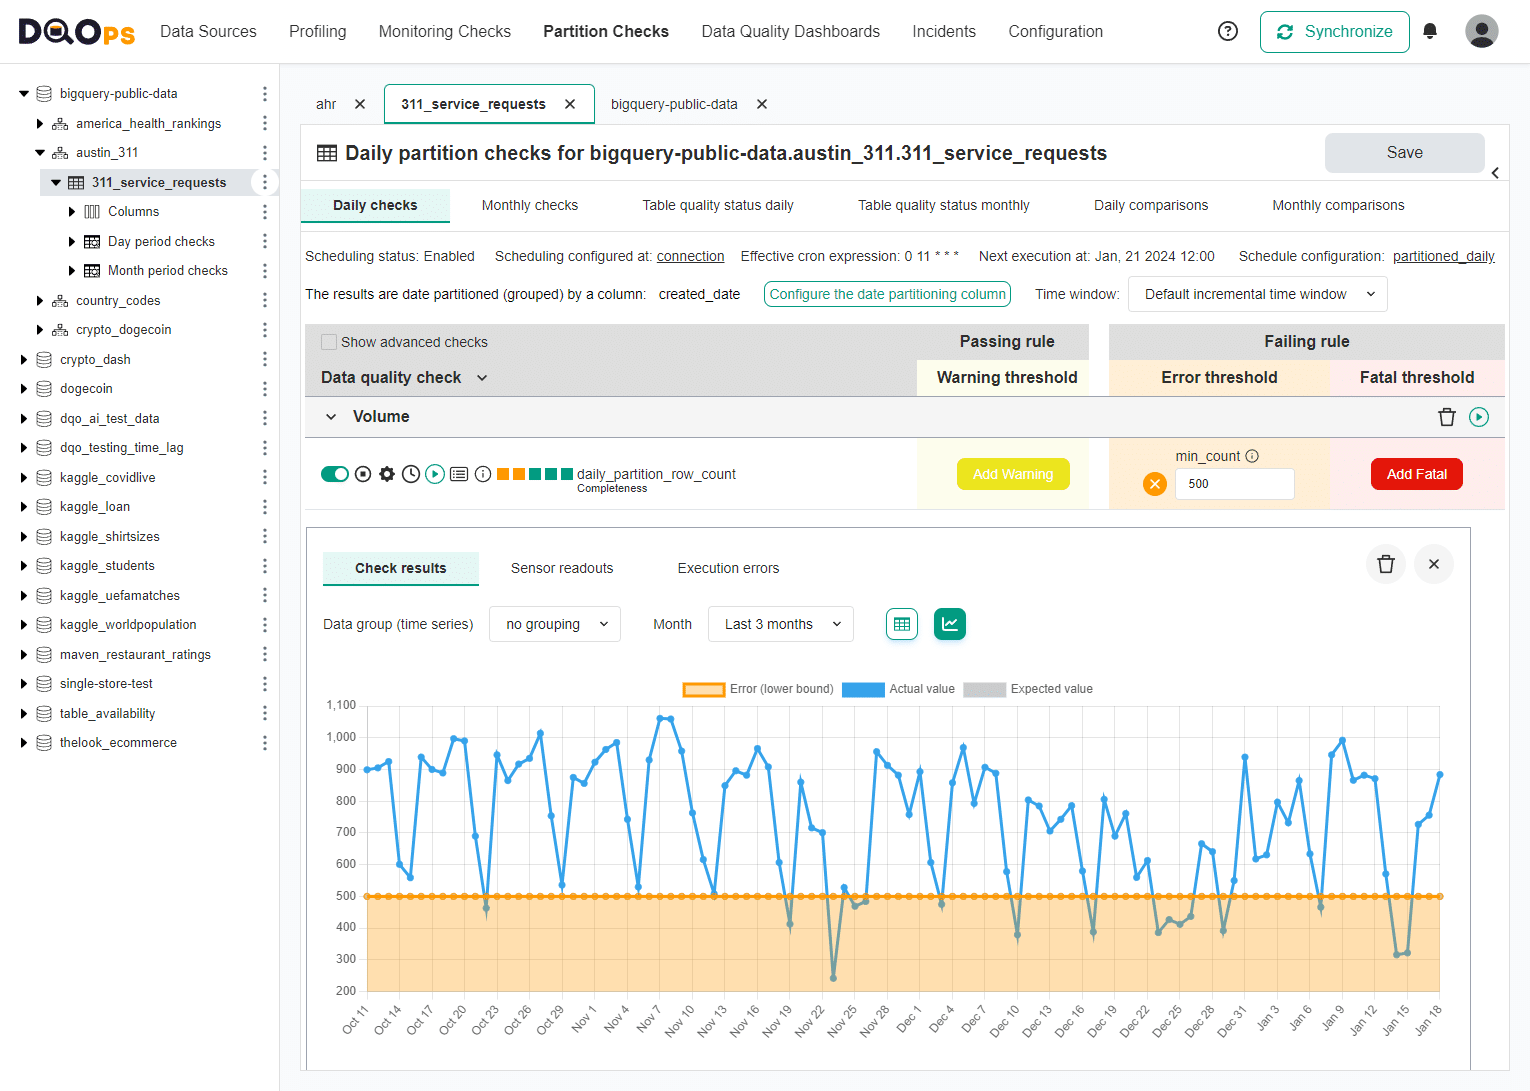
Task: Open schedule configuration for the row count check
Action: click(x=410, y=473)
